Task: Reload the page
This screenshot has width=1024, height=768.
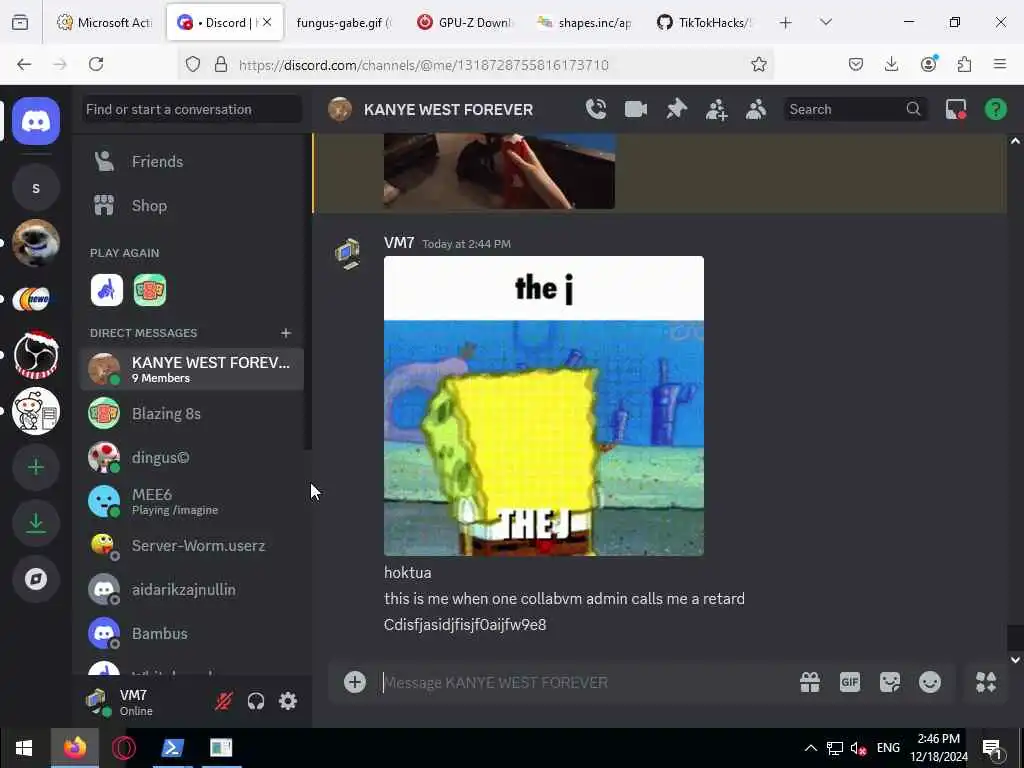Action: click(96, 64)
